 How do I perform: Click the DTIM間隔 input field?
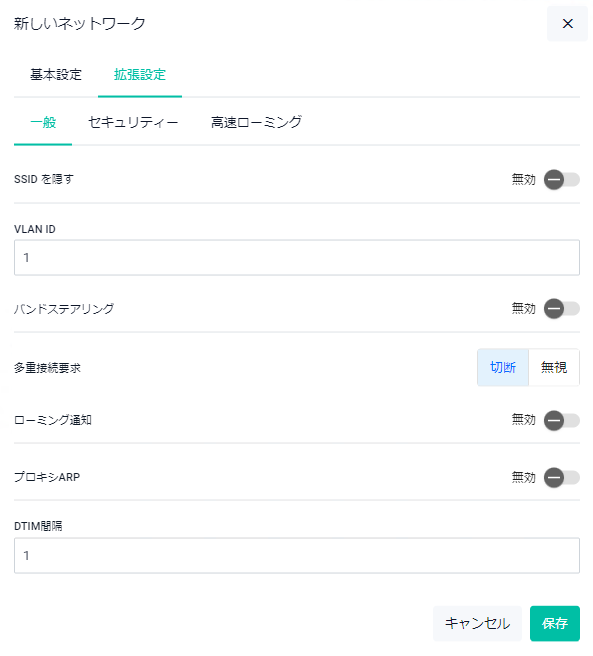[x=297, y=556]
